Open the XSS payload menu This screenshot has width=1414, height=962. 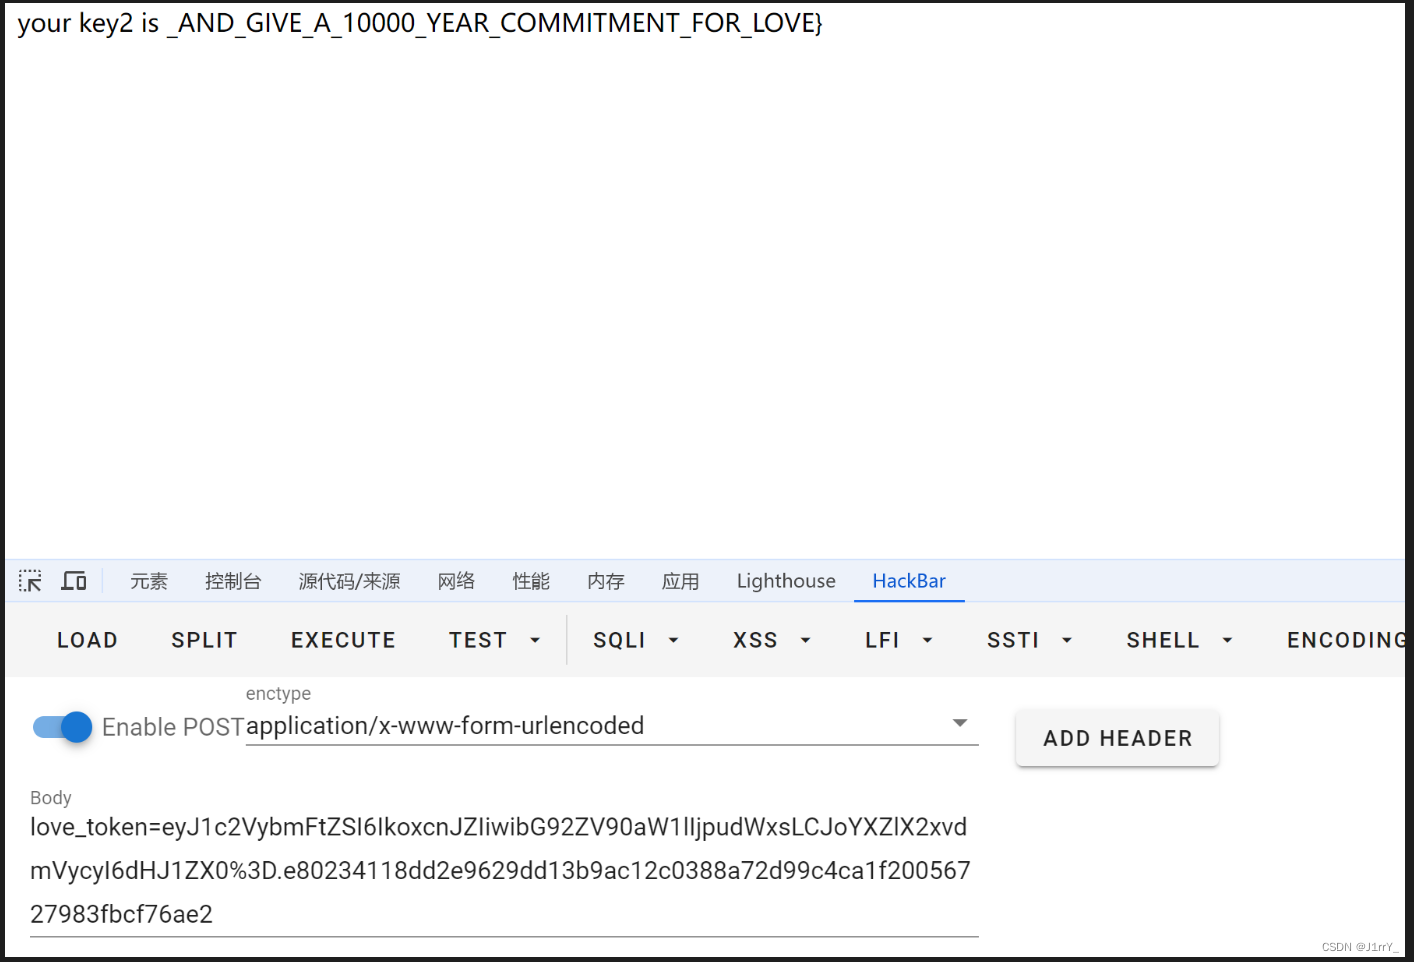771,640
